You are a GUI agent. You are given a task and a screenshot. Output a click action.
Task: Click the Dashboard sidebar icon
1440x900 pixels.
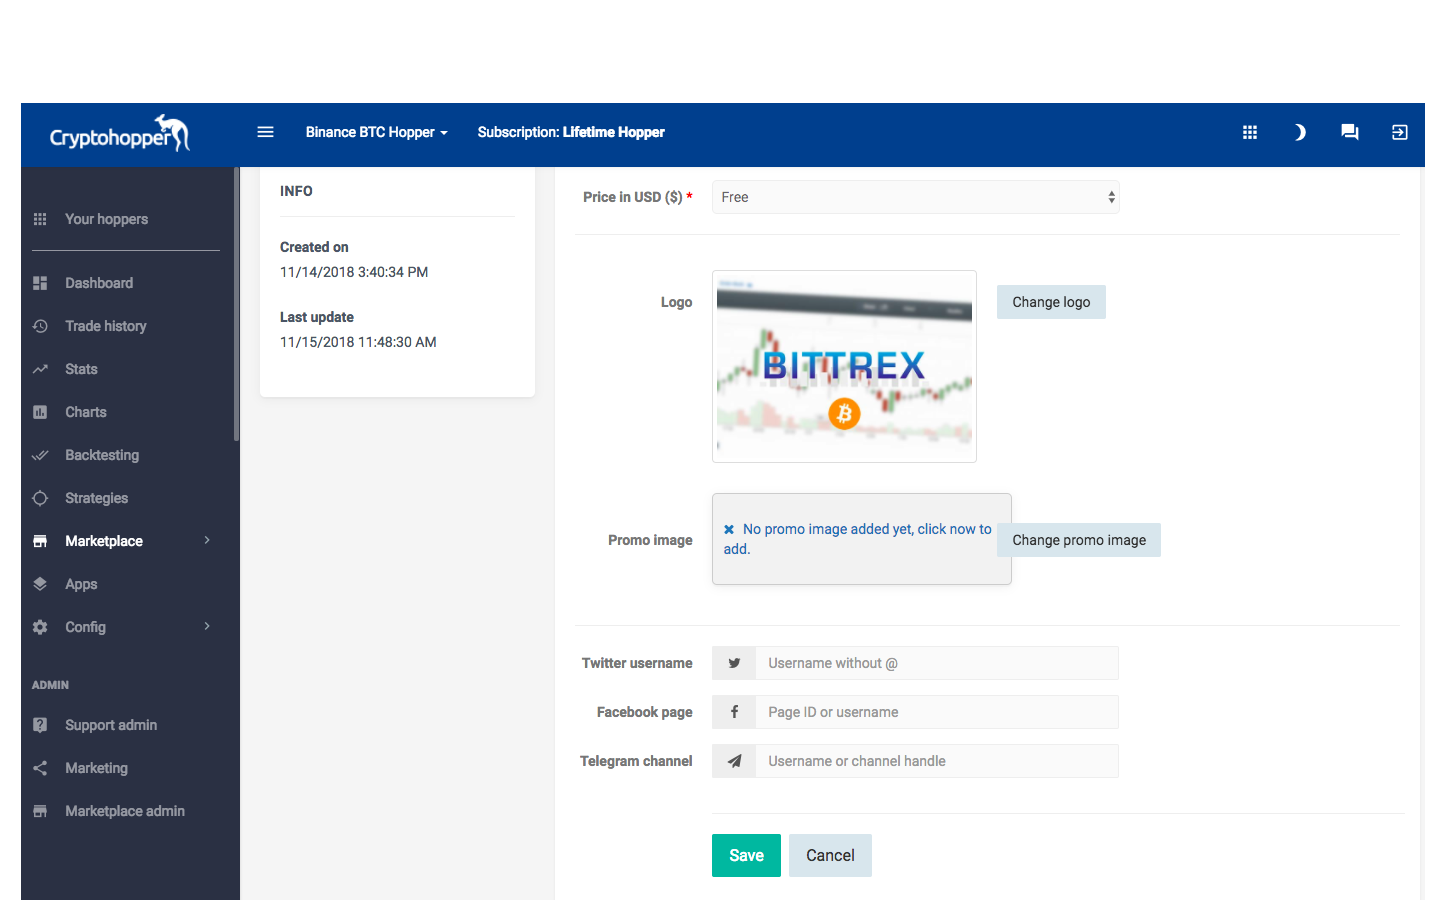(x=40, y=283)
